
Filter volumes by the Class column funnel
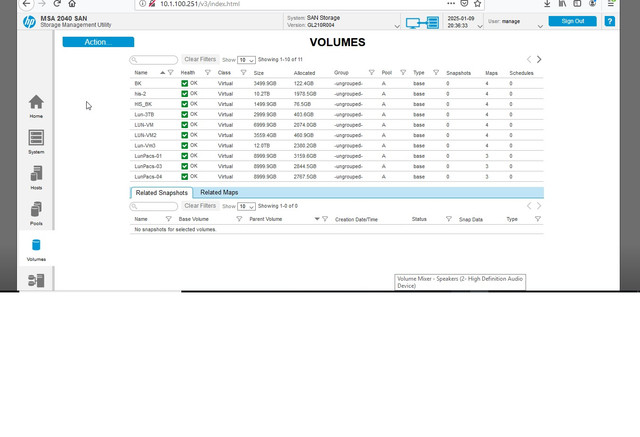[243, 73]
